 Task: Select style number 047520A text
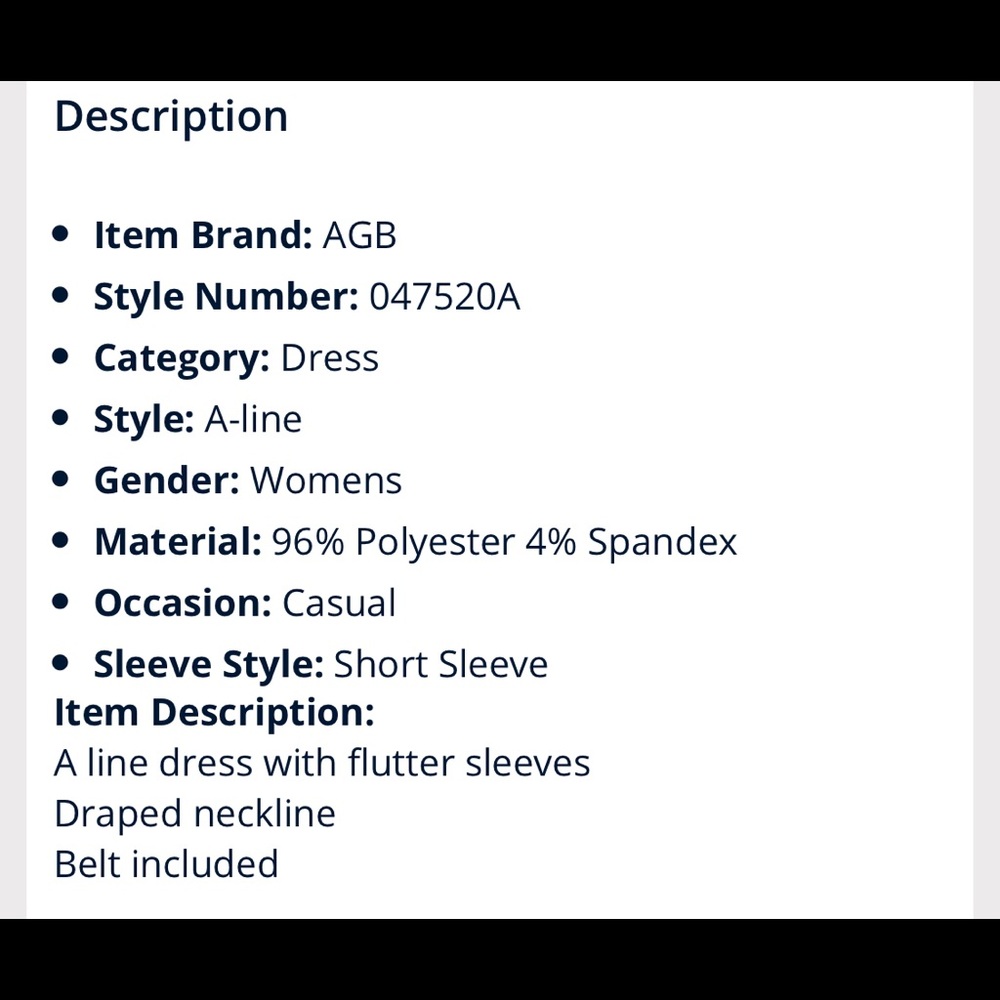445,297
